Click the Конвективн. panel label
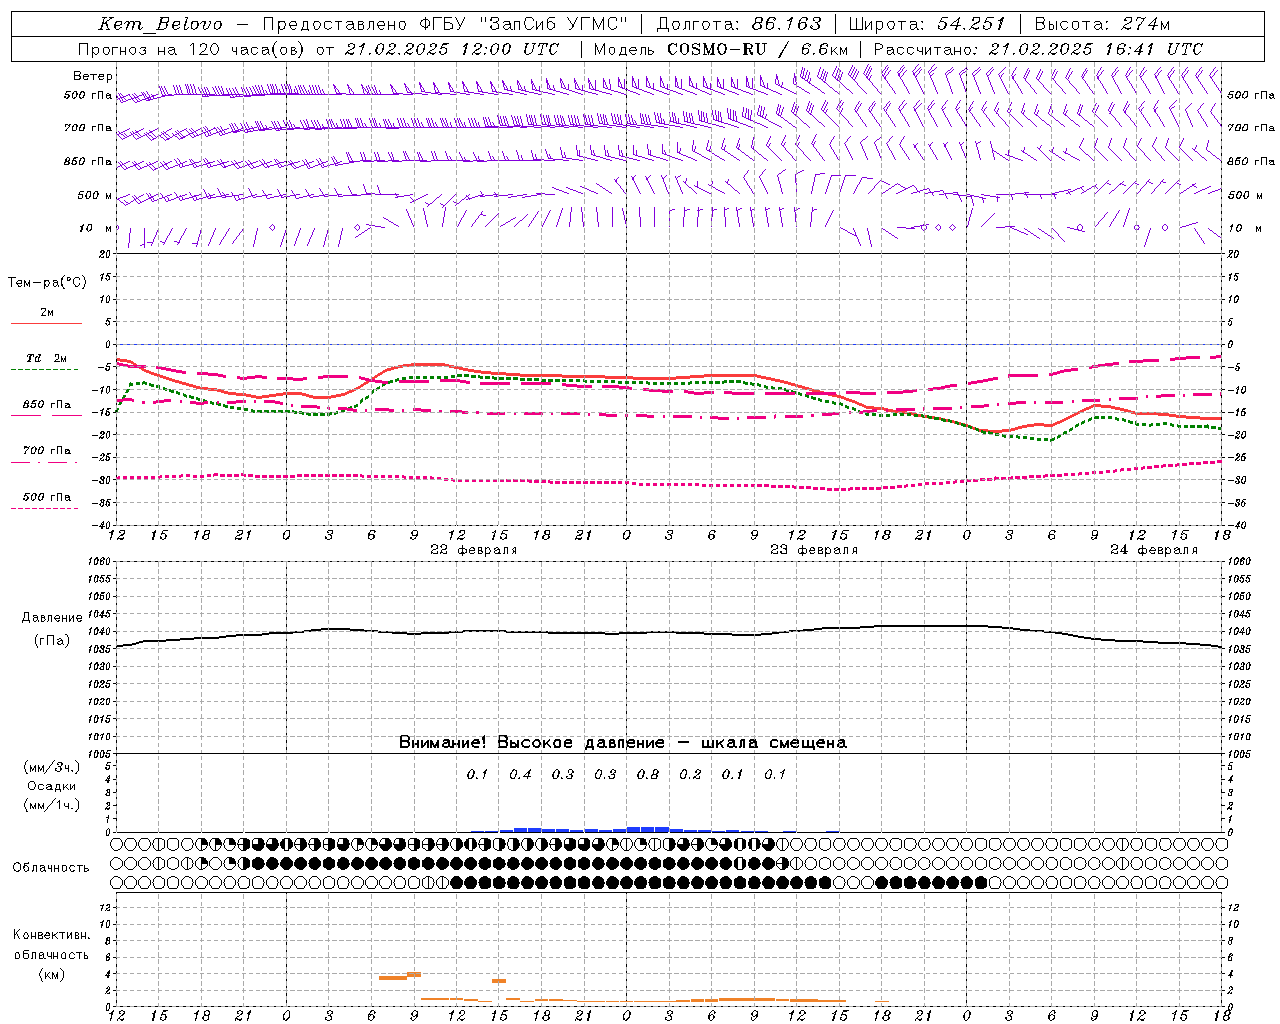Viewport: 1280px width, 1024px height. (52, 935)
